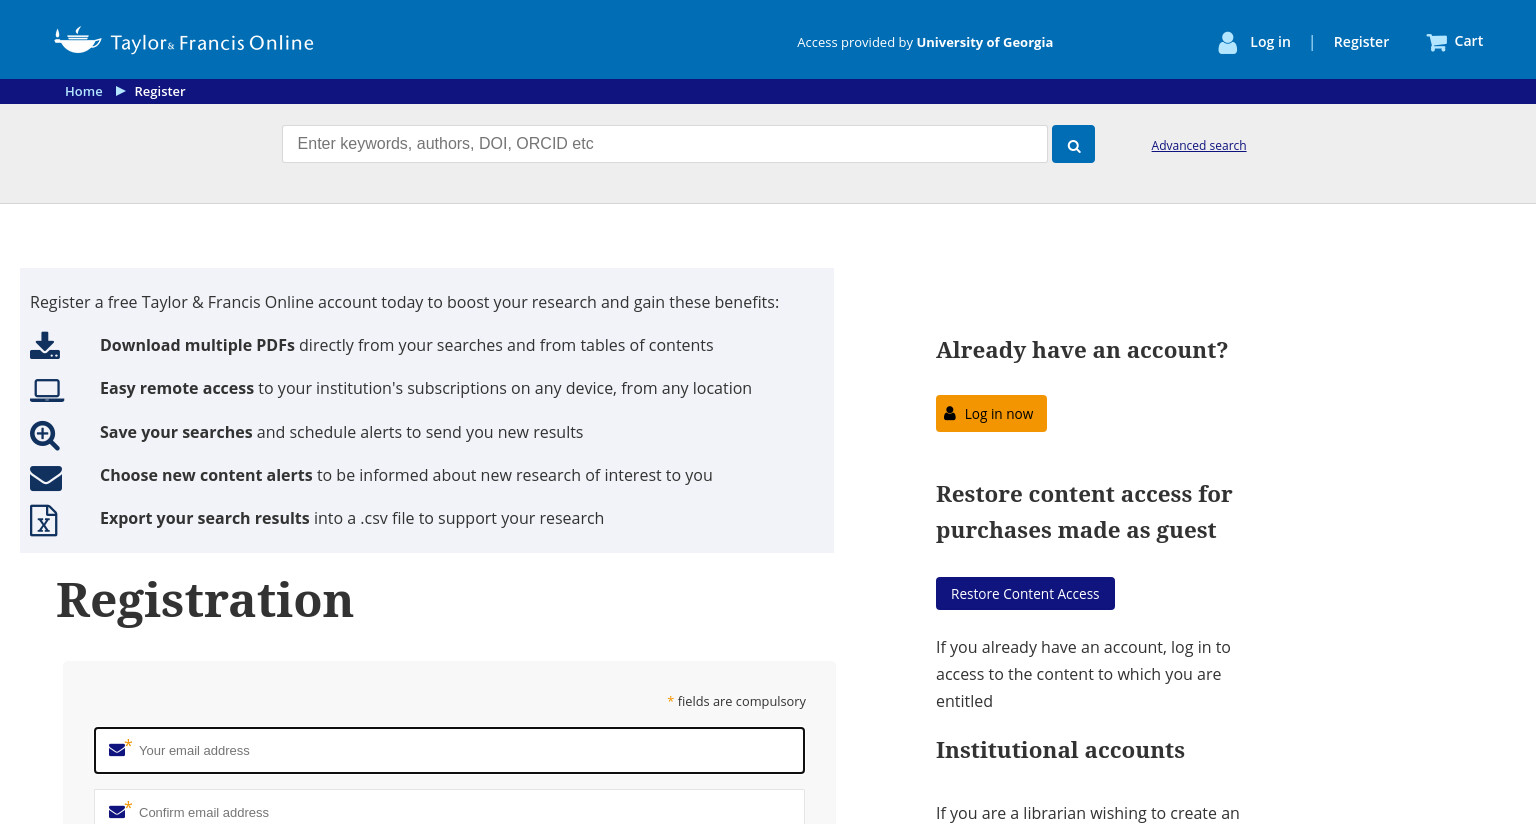Click the Taylor & Francis Online logo
The height and width of the screenshot is (824, 1536).
184,41
